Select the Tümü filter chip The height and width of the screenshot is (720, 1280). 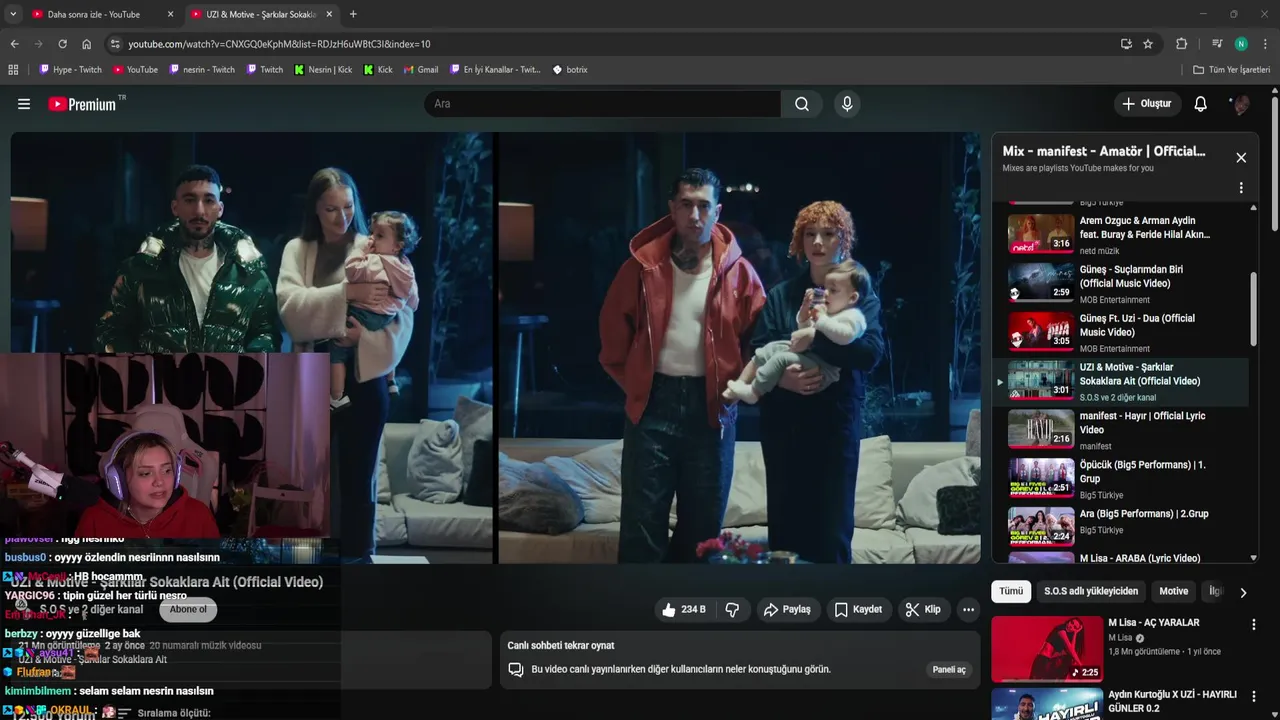(1011, 591)
